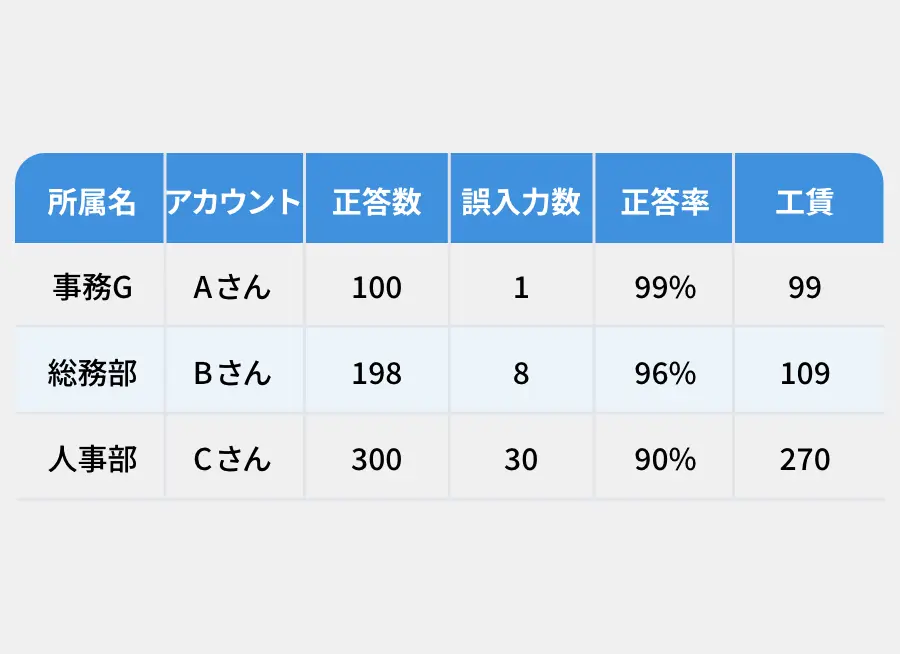900x654 pixels.
Task: Select the Cさん account cell
Action: point(234,457)
